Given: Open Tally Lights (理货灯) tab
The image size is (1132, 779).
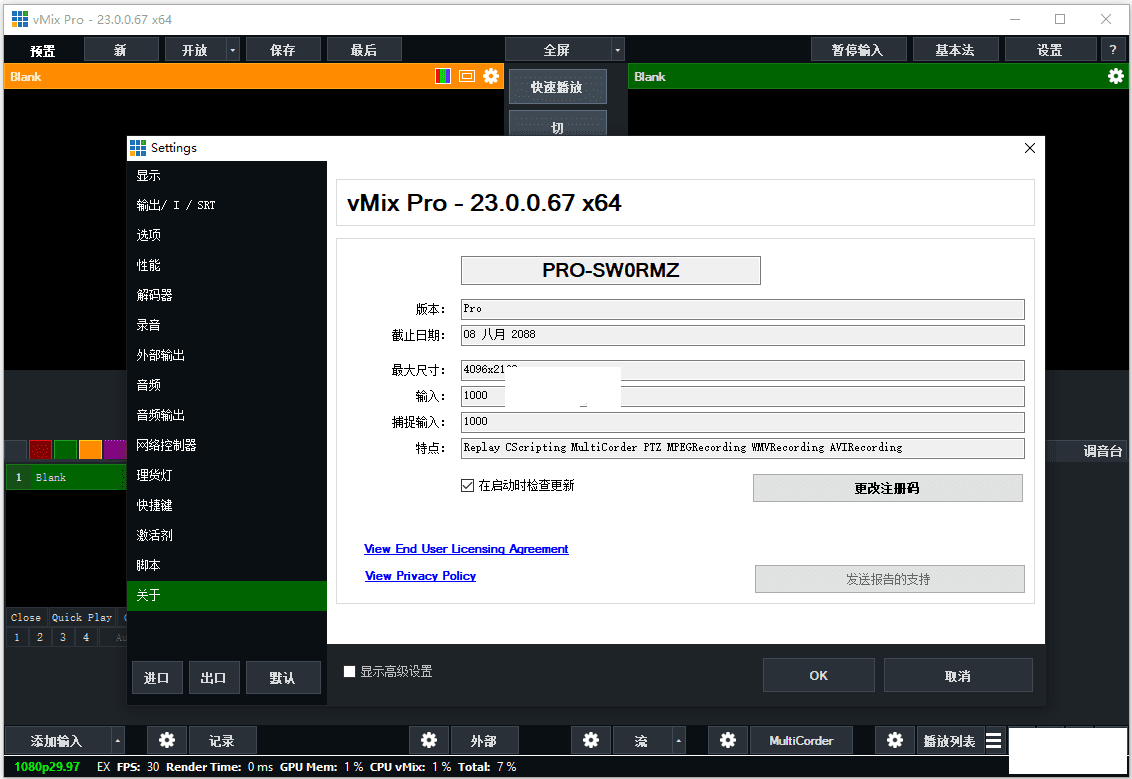Looking at the screenshot, I should click(x=227, y=475).
